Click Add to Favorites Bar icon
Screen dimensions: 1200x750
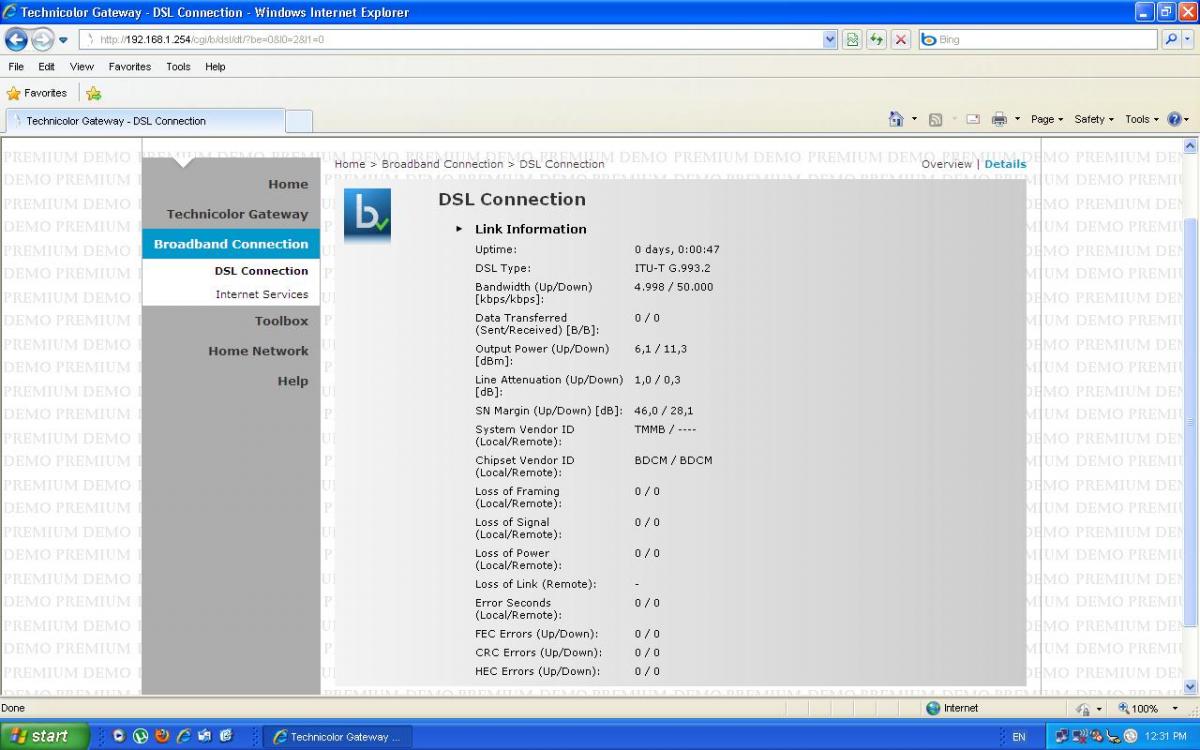[93, 93]
